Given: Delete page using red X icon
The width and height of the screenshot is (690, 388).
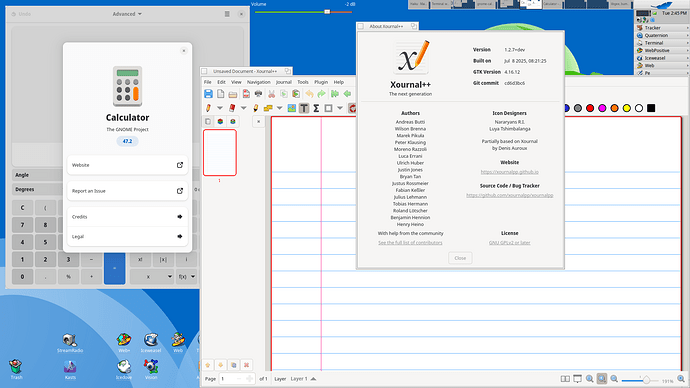Looking at the screenshot, I should pos(246,365).
